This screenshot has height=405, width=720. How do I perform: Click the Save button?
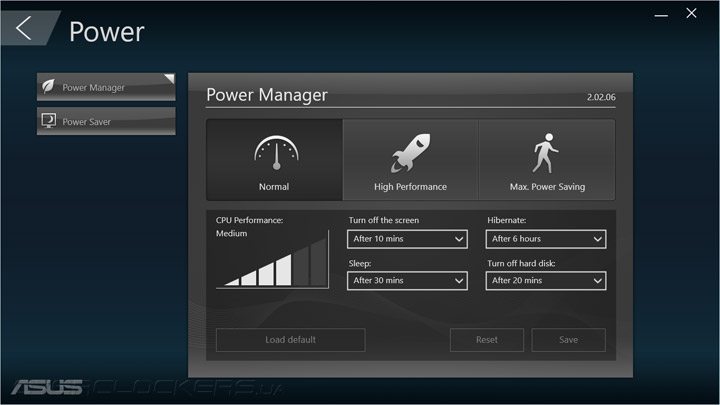(568, 340)
